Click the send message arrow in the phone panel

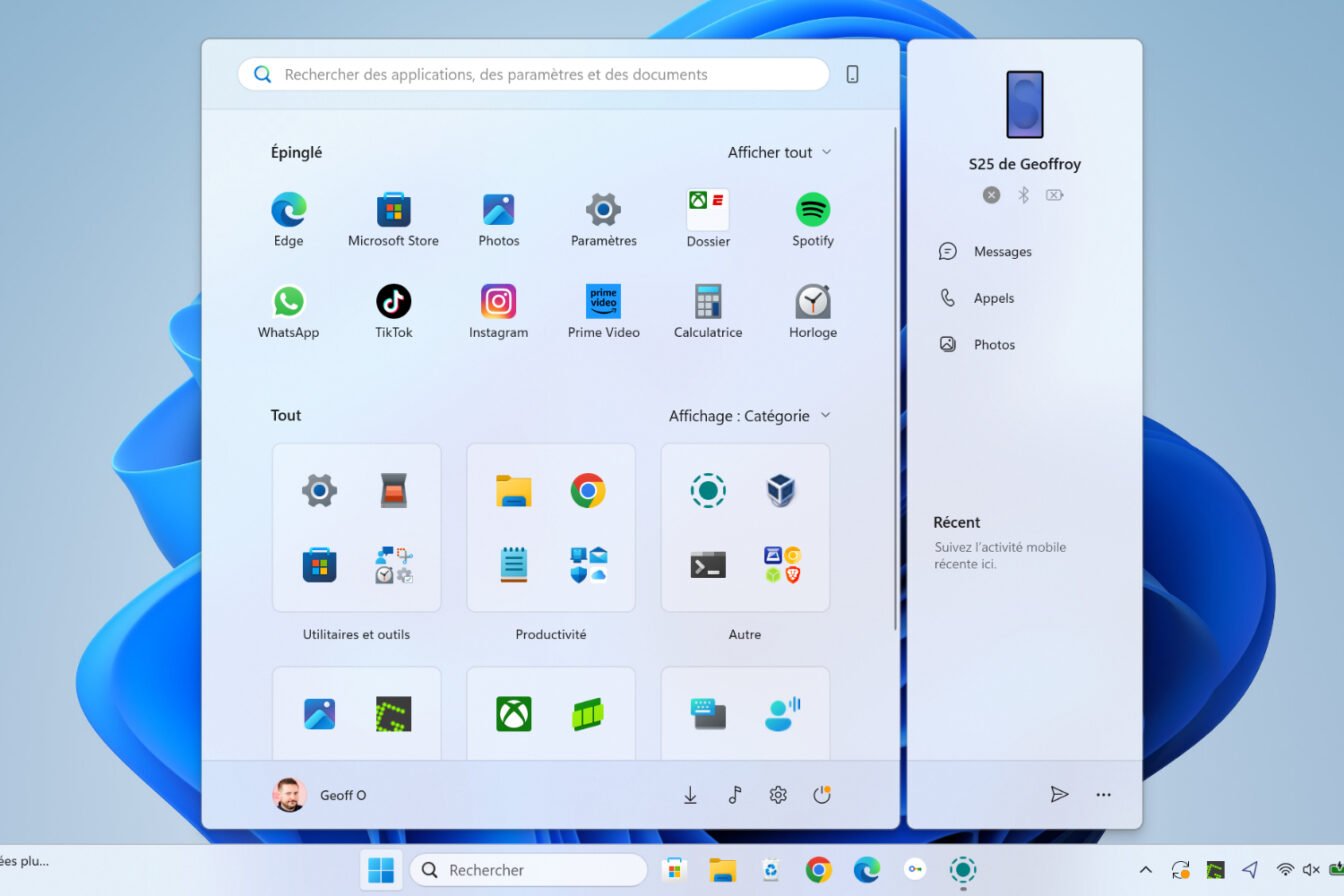[1060, 794]
